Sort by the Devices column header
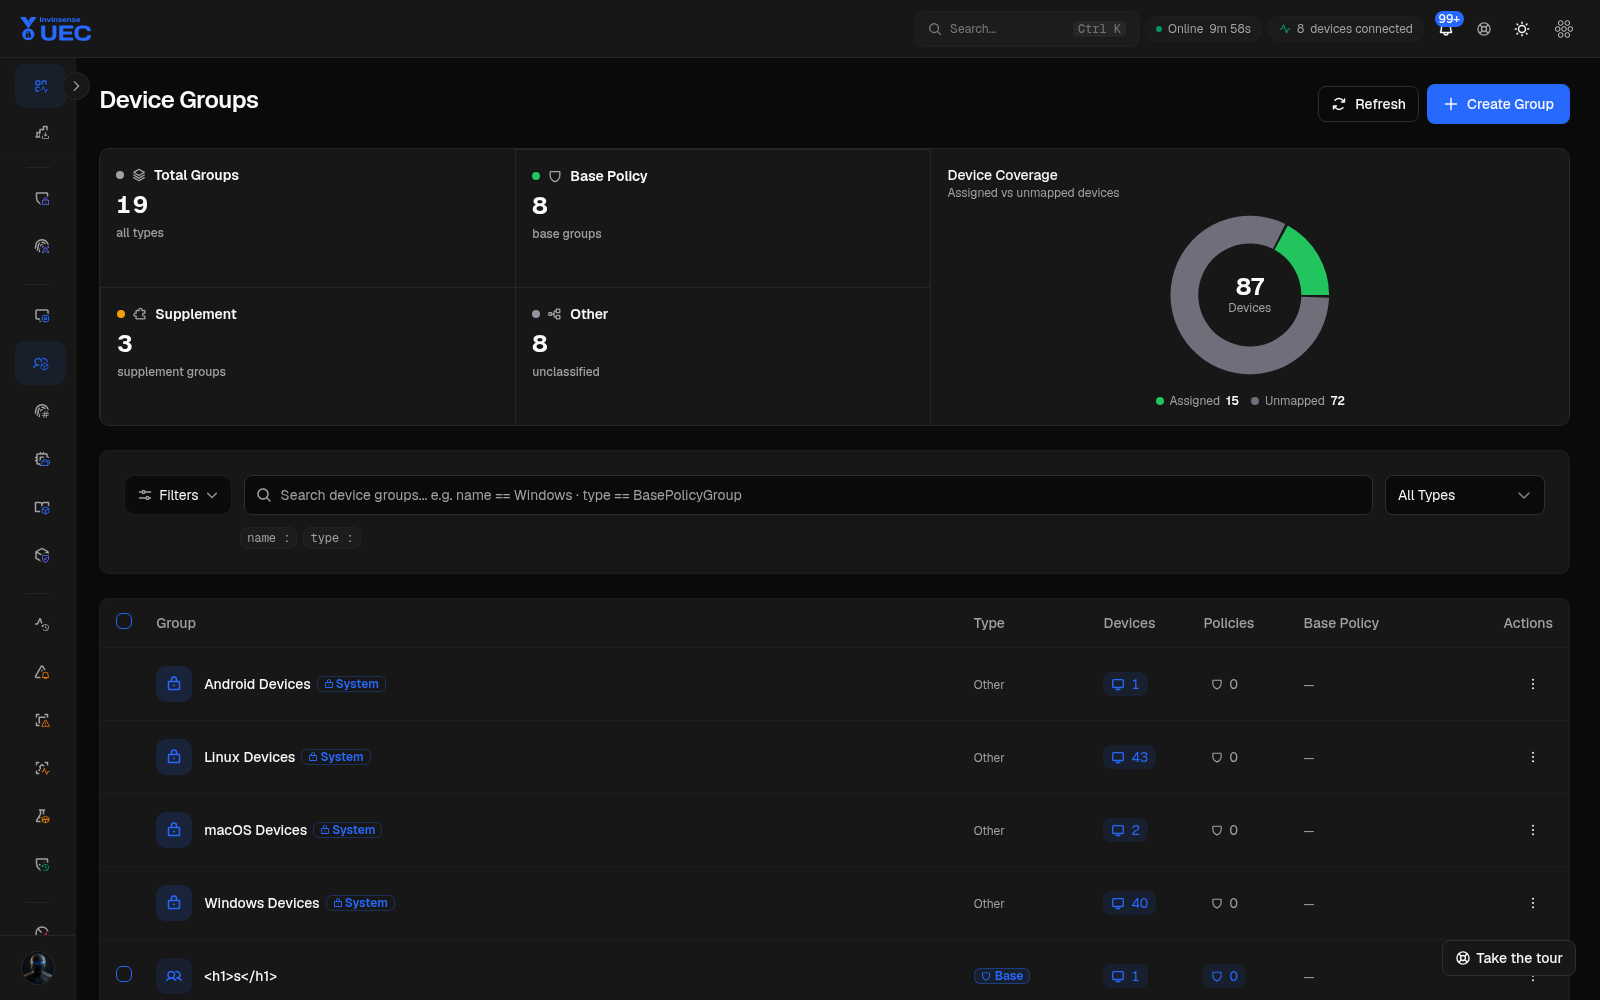The image size is (1600, 1000). (1129, 623)
